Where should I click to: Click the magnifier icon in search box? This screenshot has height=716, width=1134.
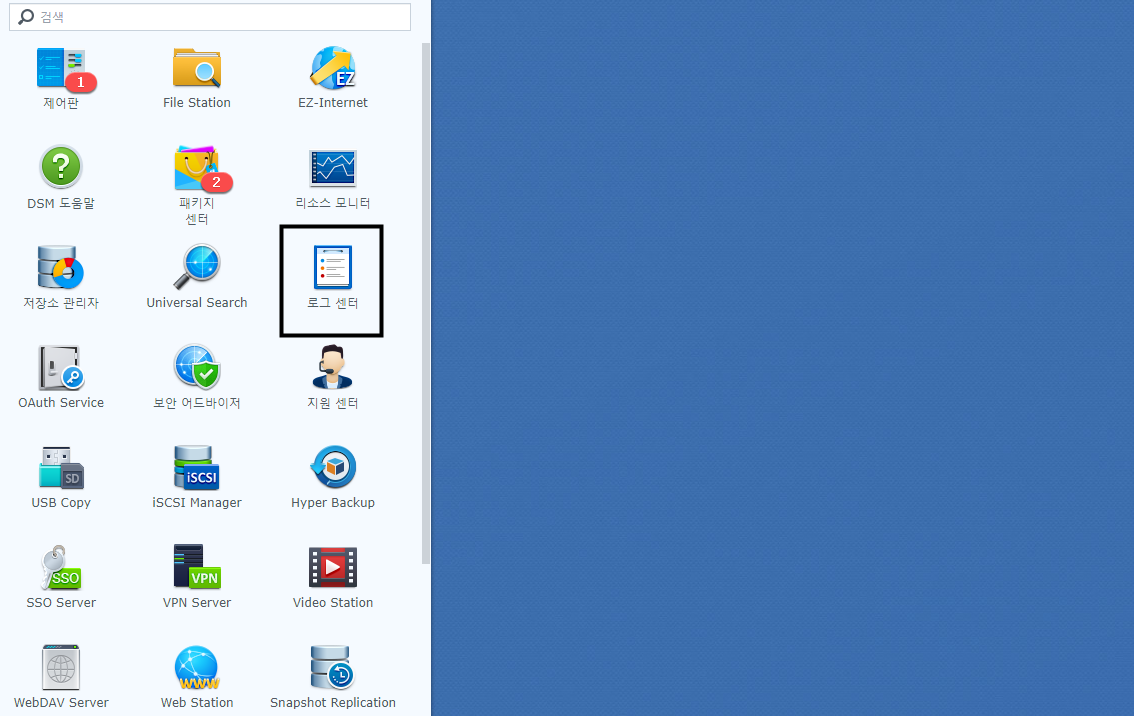[x=26, y=17]
